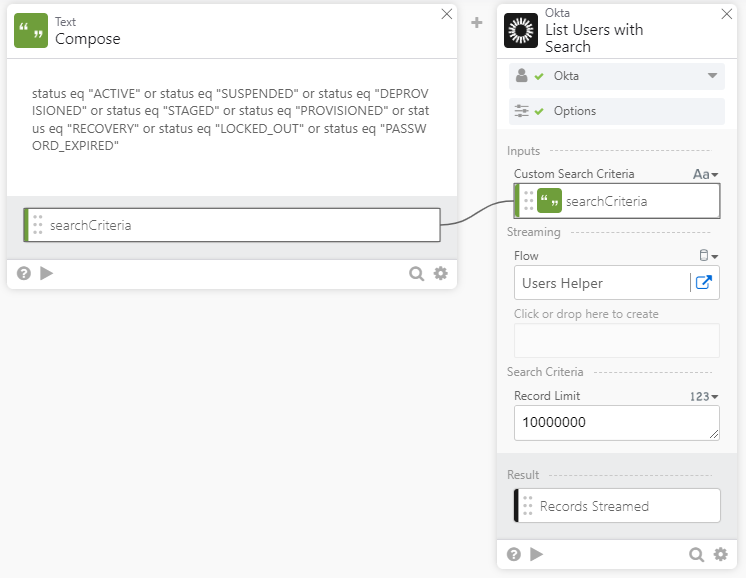This screenshot has width=746, height=578.
Task: Open the magnifier search on Compose card
Action: tap(416, 274)
